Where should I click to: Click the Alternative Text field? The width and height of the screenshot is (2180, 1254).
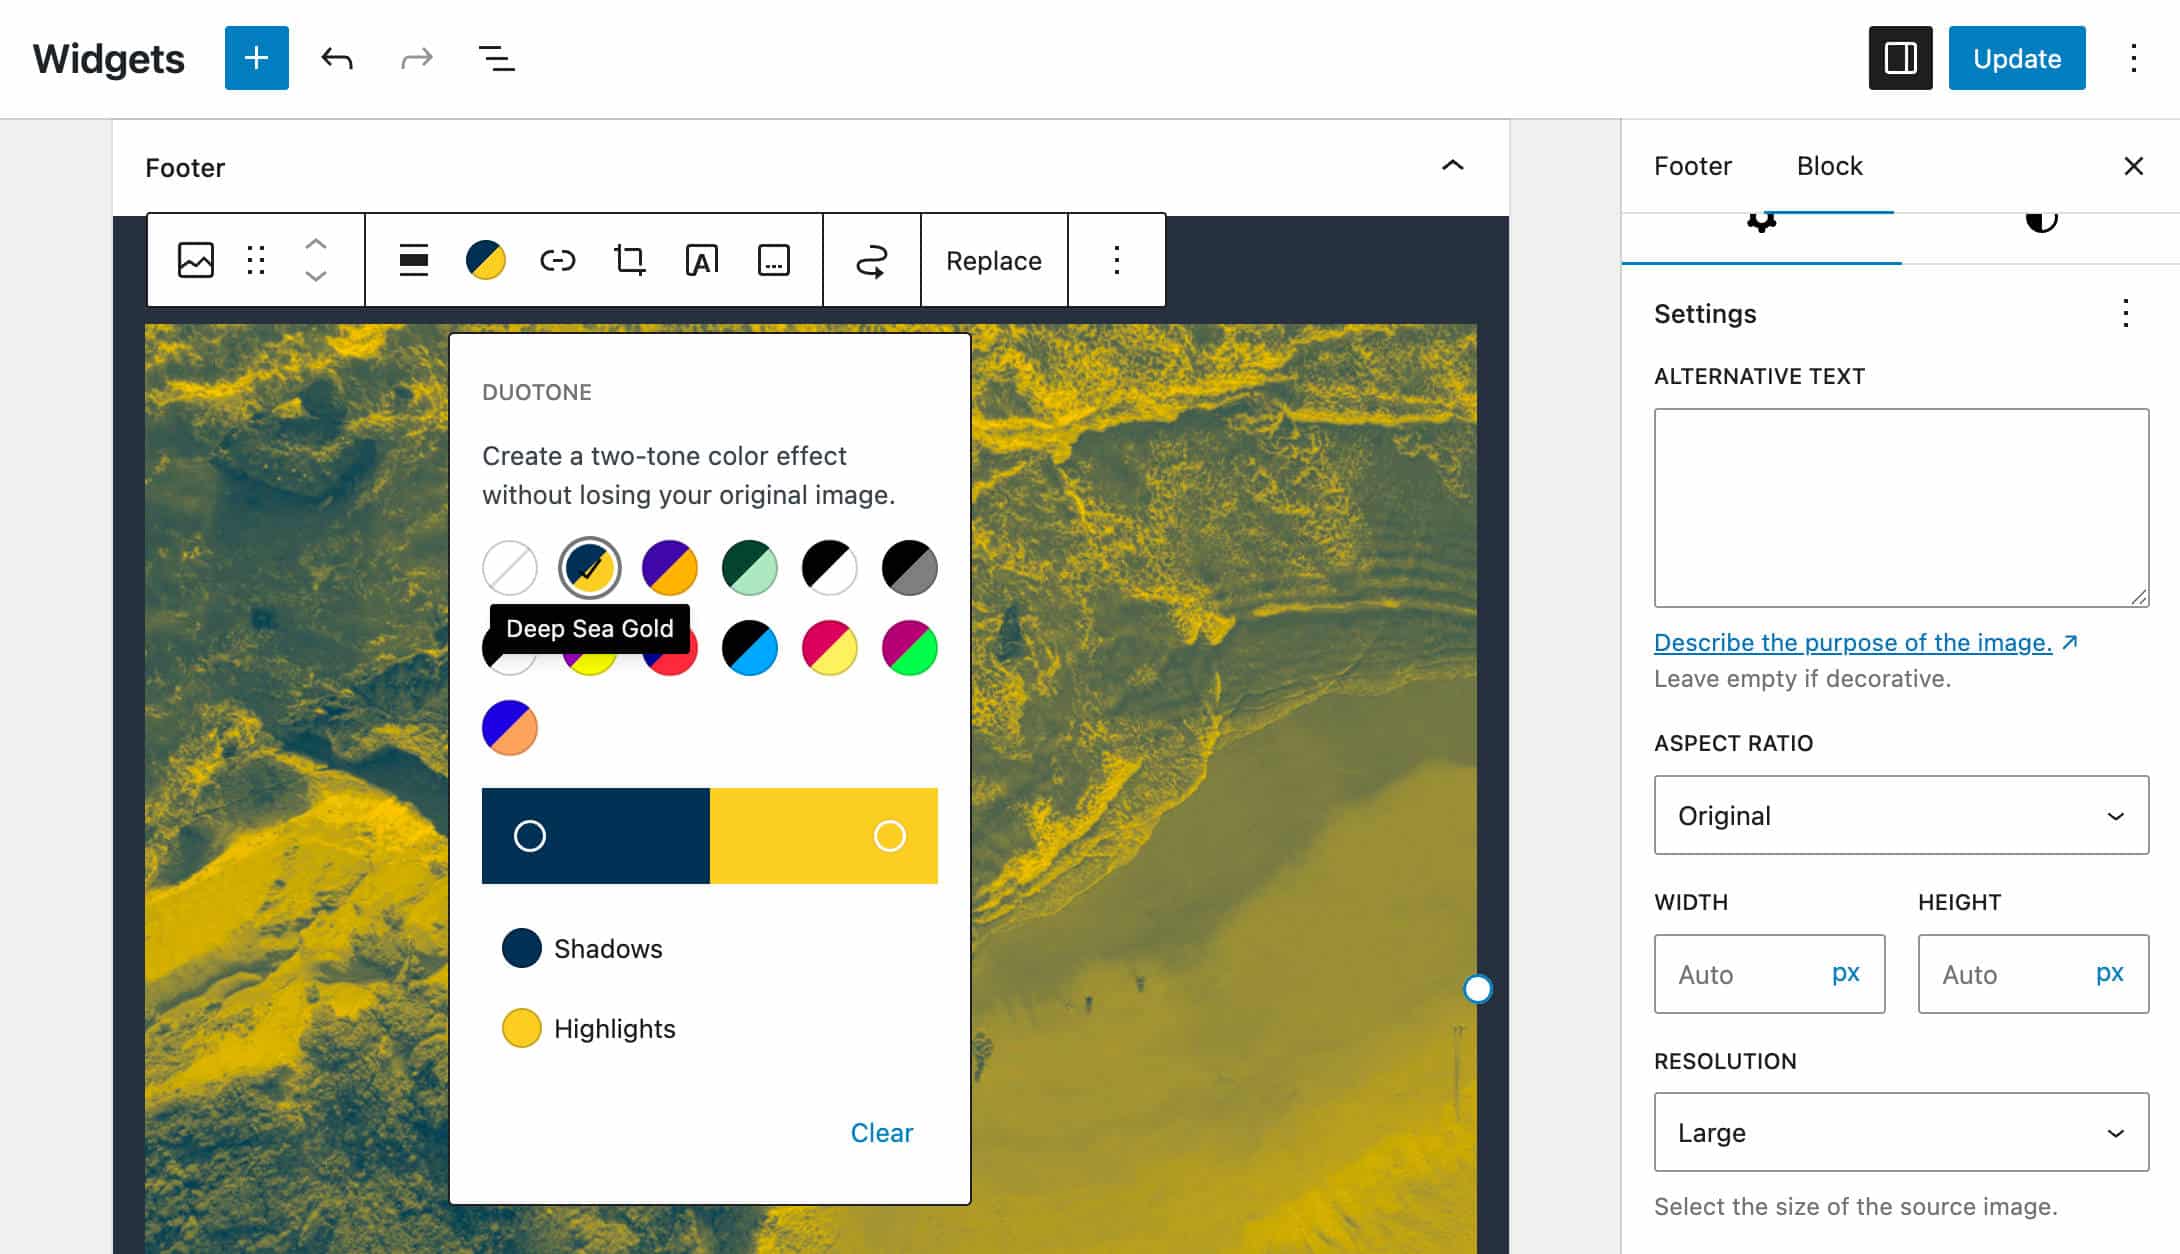tap(1901, 507)
